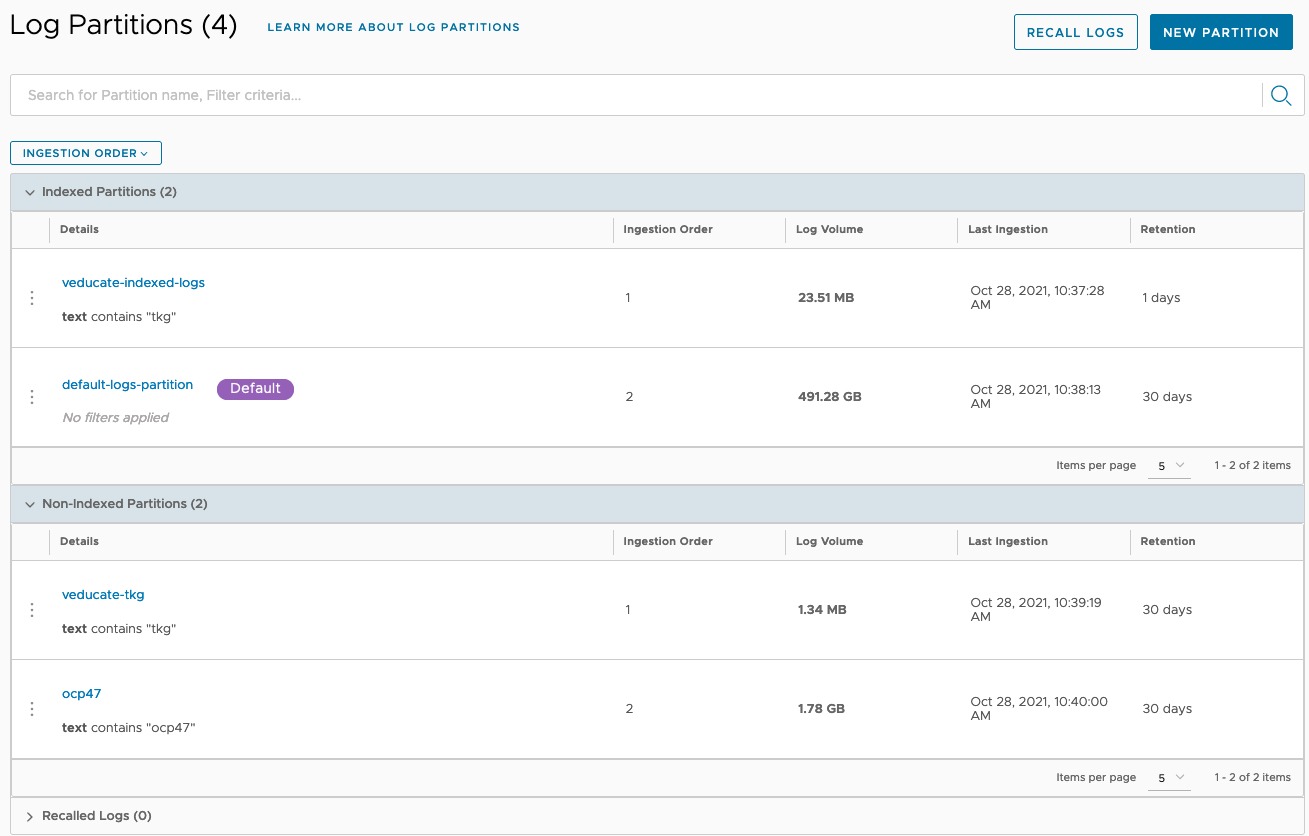Click the 'No filters applied' text

tap(115, 418)
